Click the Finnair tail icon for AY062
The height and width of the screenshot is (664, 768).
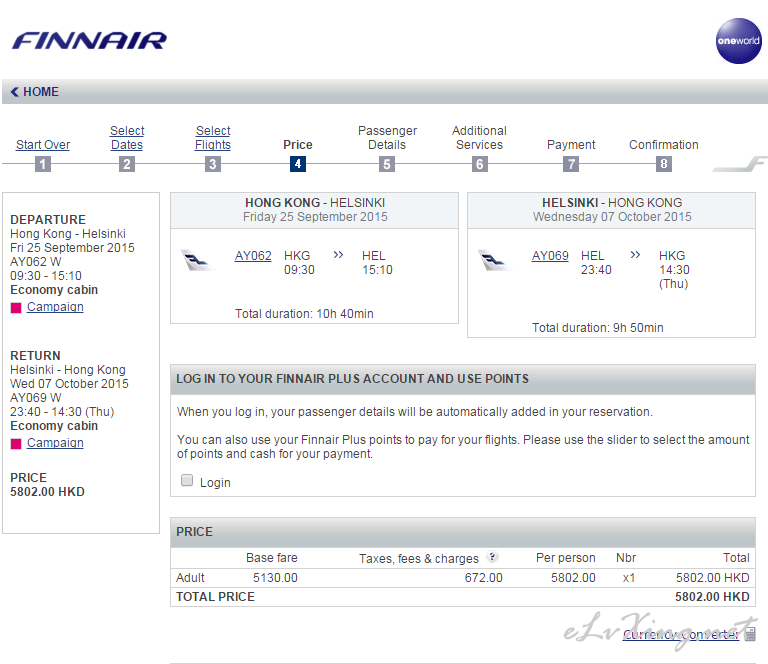[199, 260]
